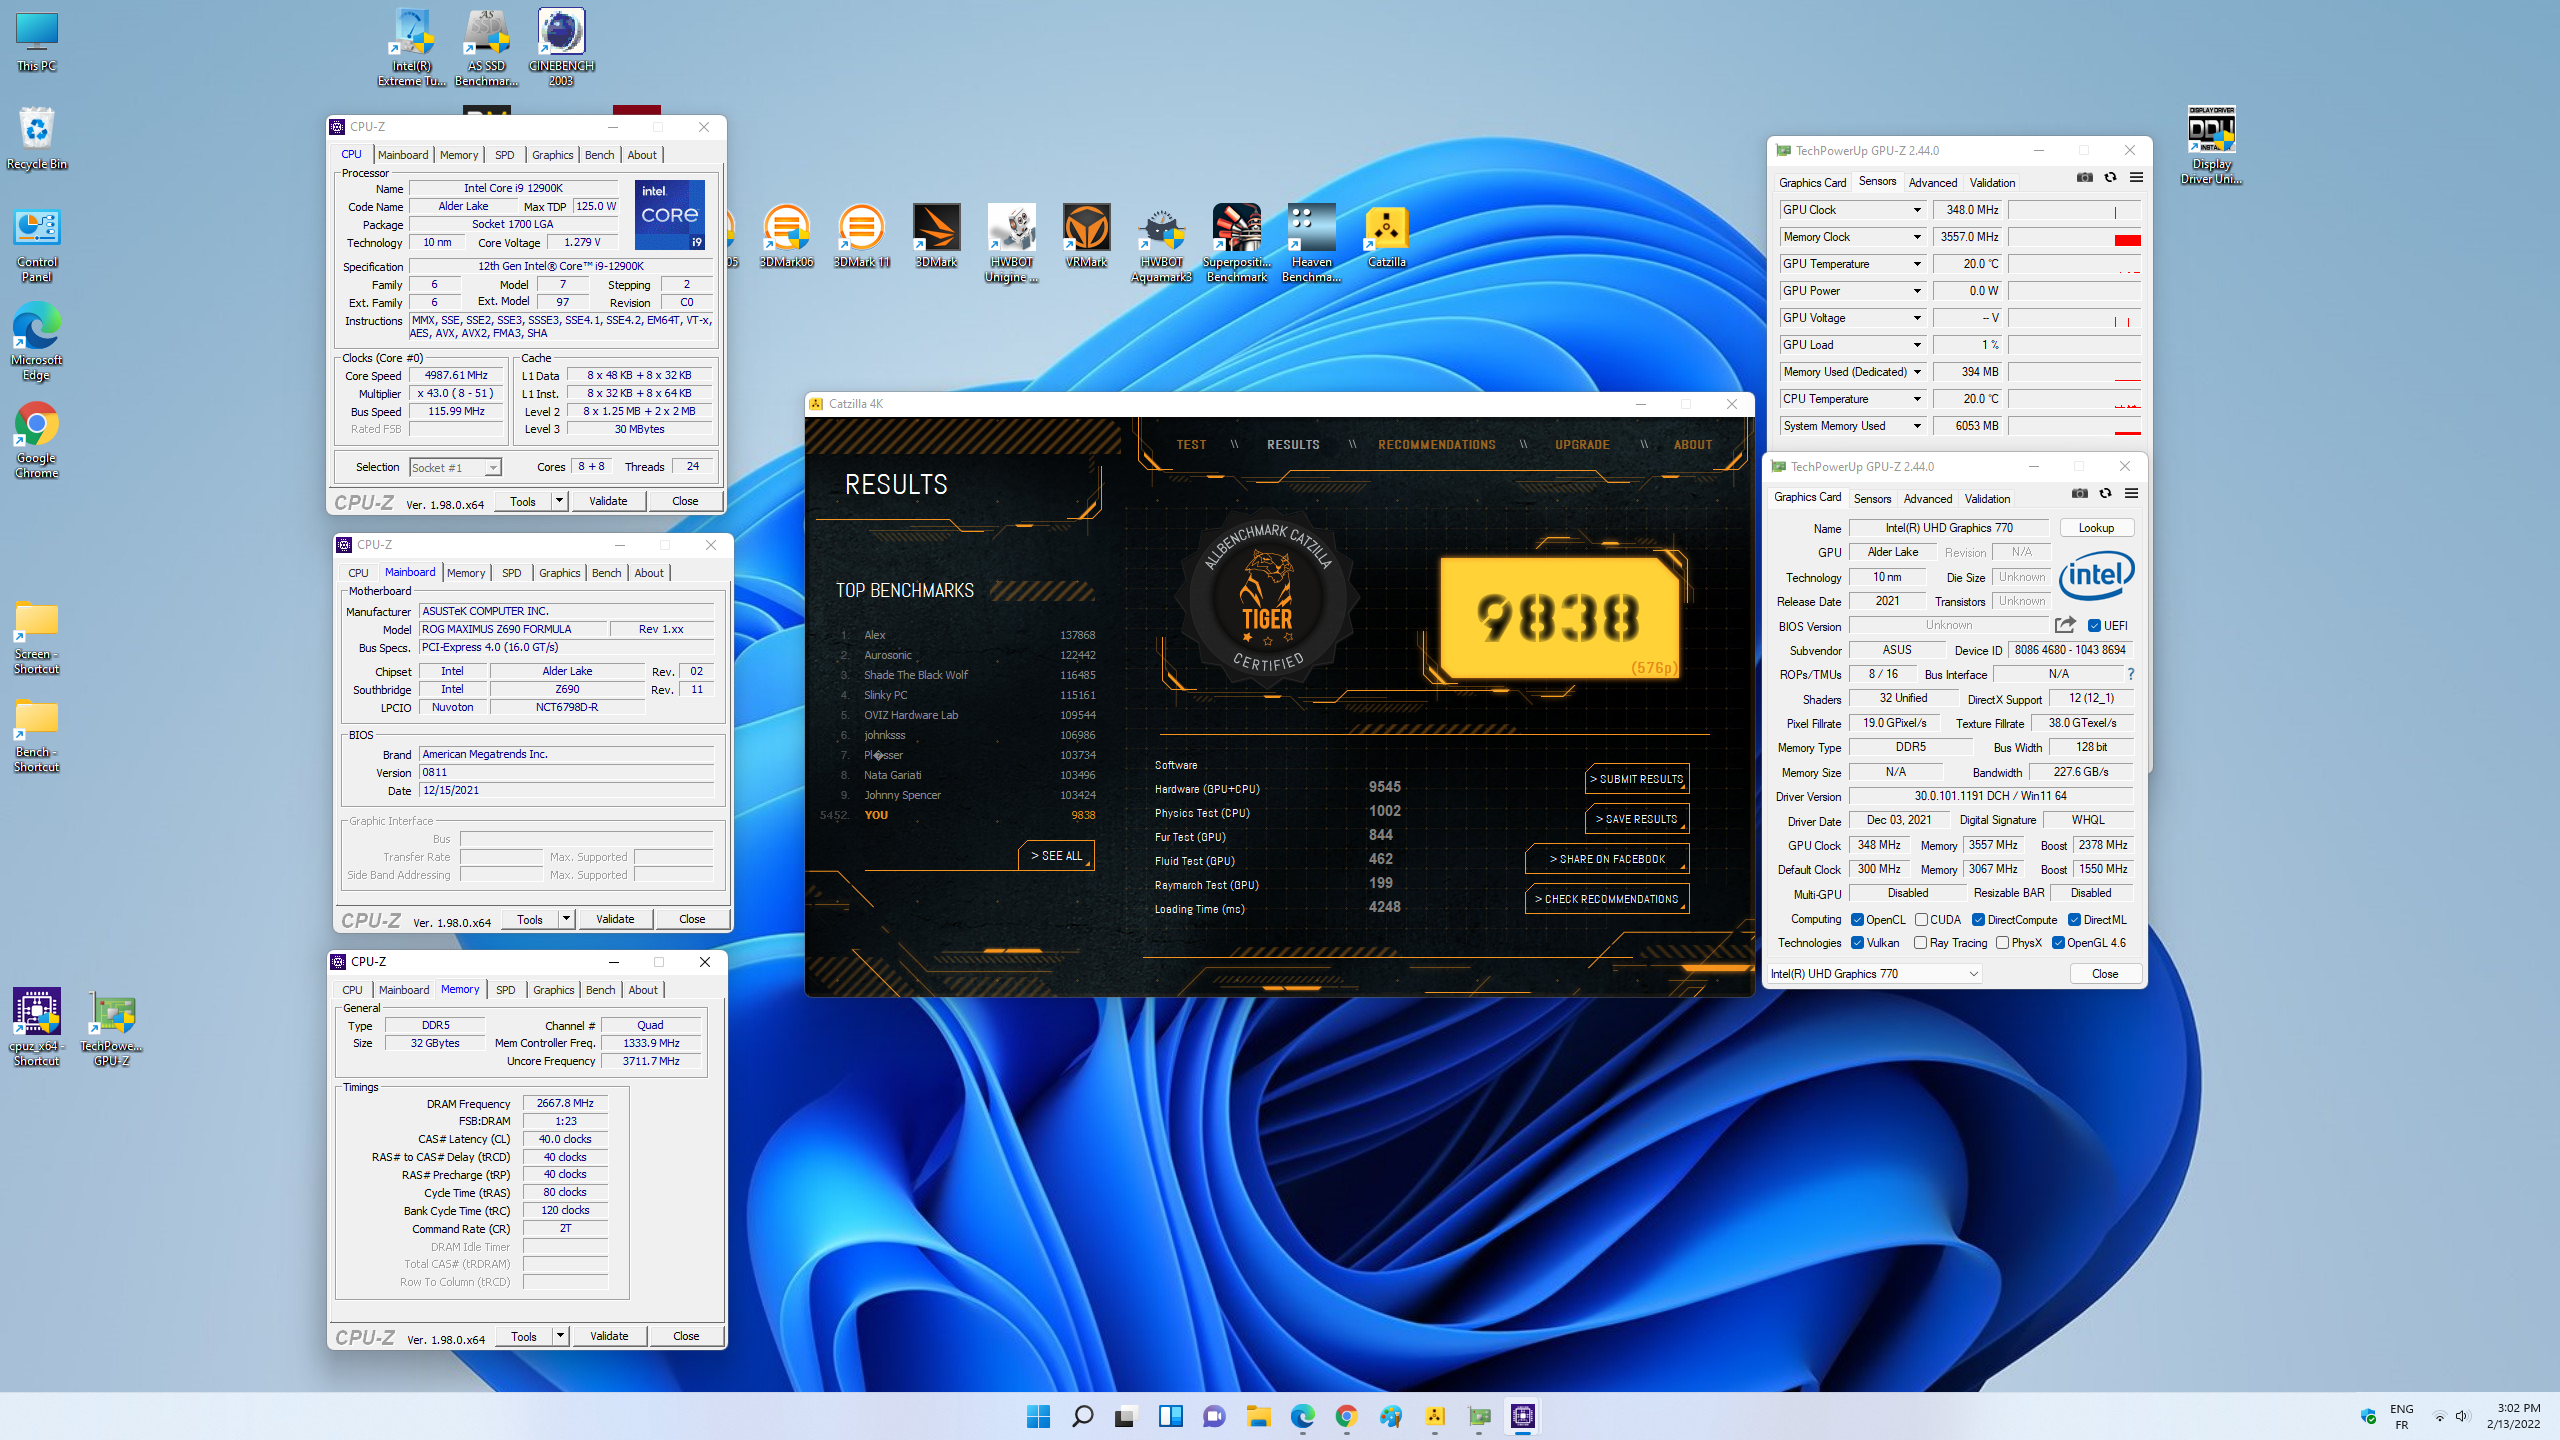Image resolution: width=2560 pixels, height=1440 pixels.
Task: Click SHARE ON FACEBOOK in Catzilla
Action: click(1607, 859)
